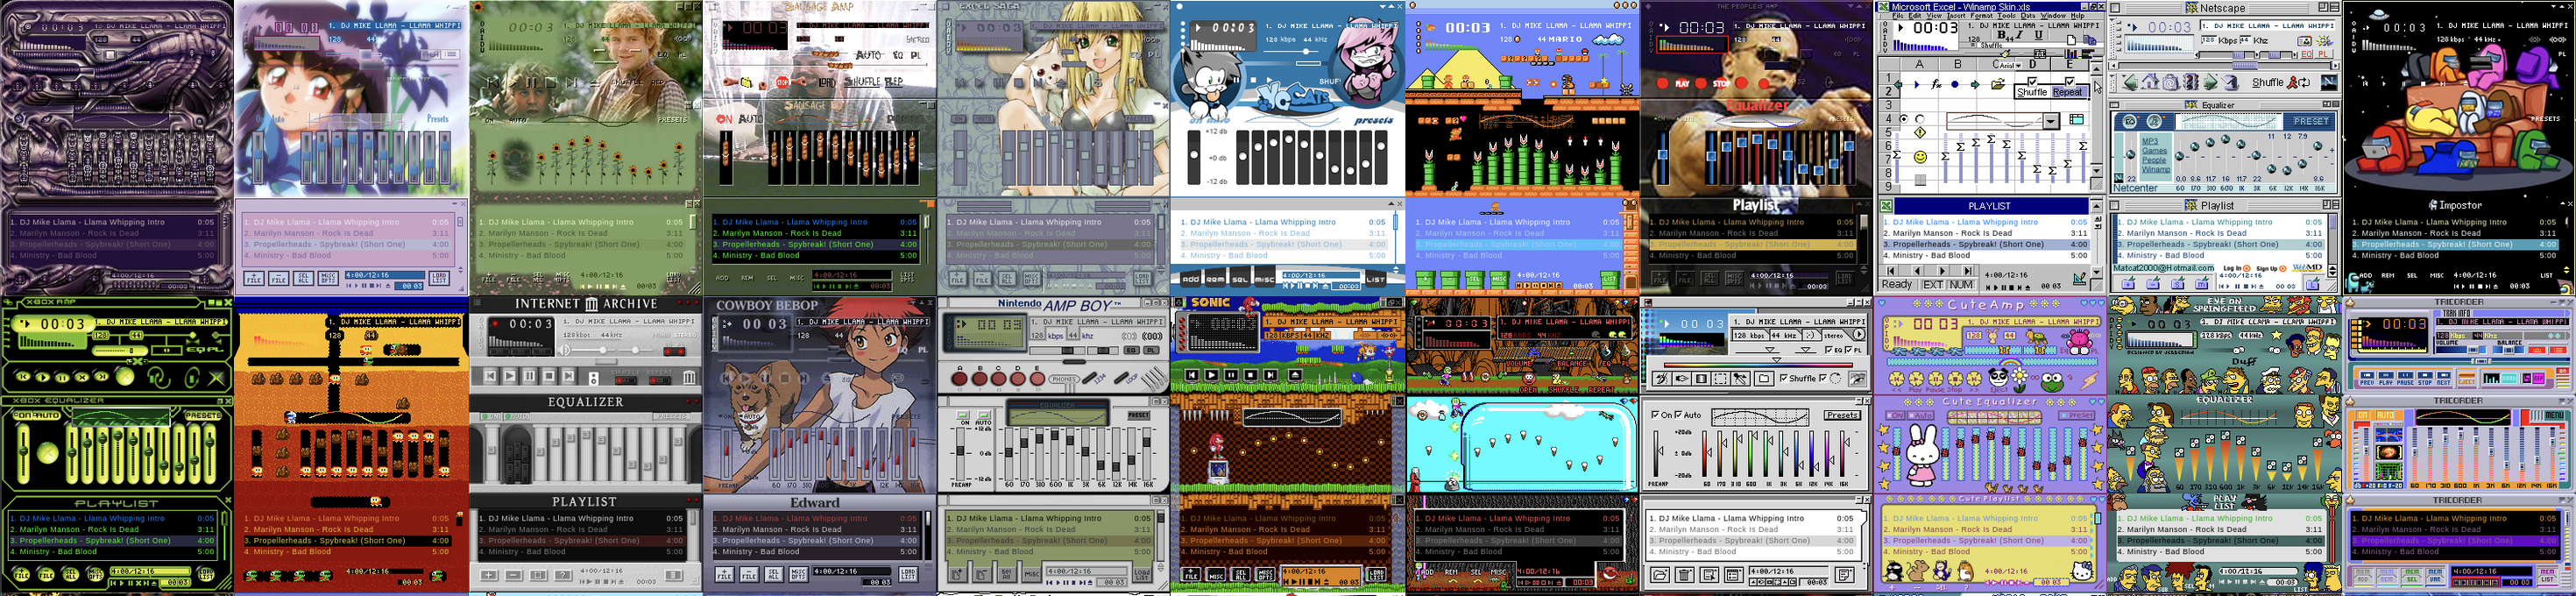The image size is (2576, 596).
Task: Click LOAD LIST in the Cowboy Bebop playlist
Action: point(908,574)
